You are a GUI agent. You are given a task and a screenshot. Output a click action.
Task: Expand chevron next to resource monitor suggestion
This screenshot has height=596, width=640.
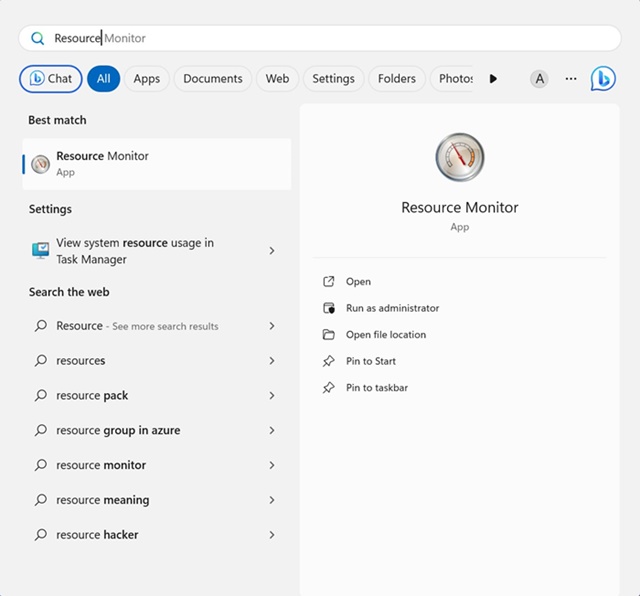[x=272, y=465]
